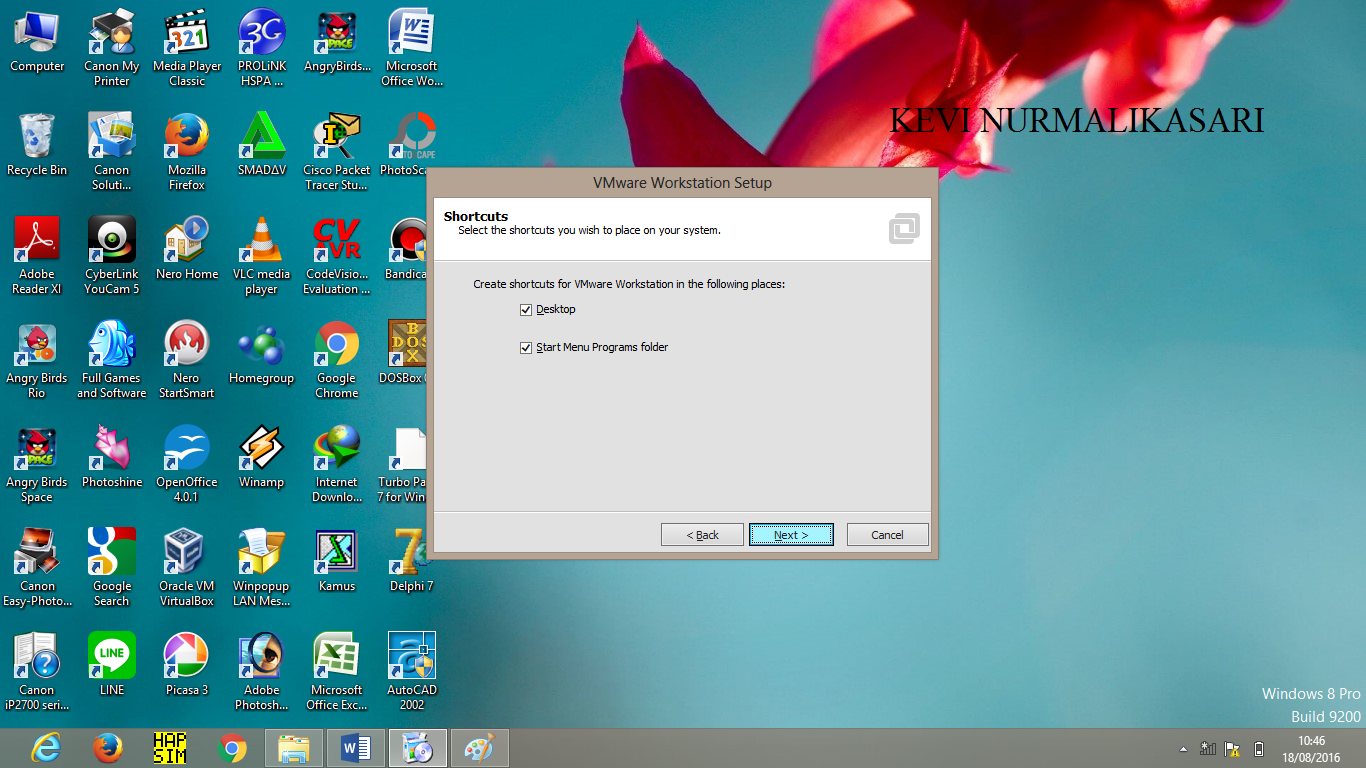Select Cisco Packet Tracer shortcut
The width and height of the screenshot is (1366, 768).
(x=337, y=152)
